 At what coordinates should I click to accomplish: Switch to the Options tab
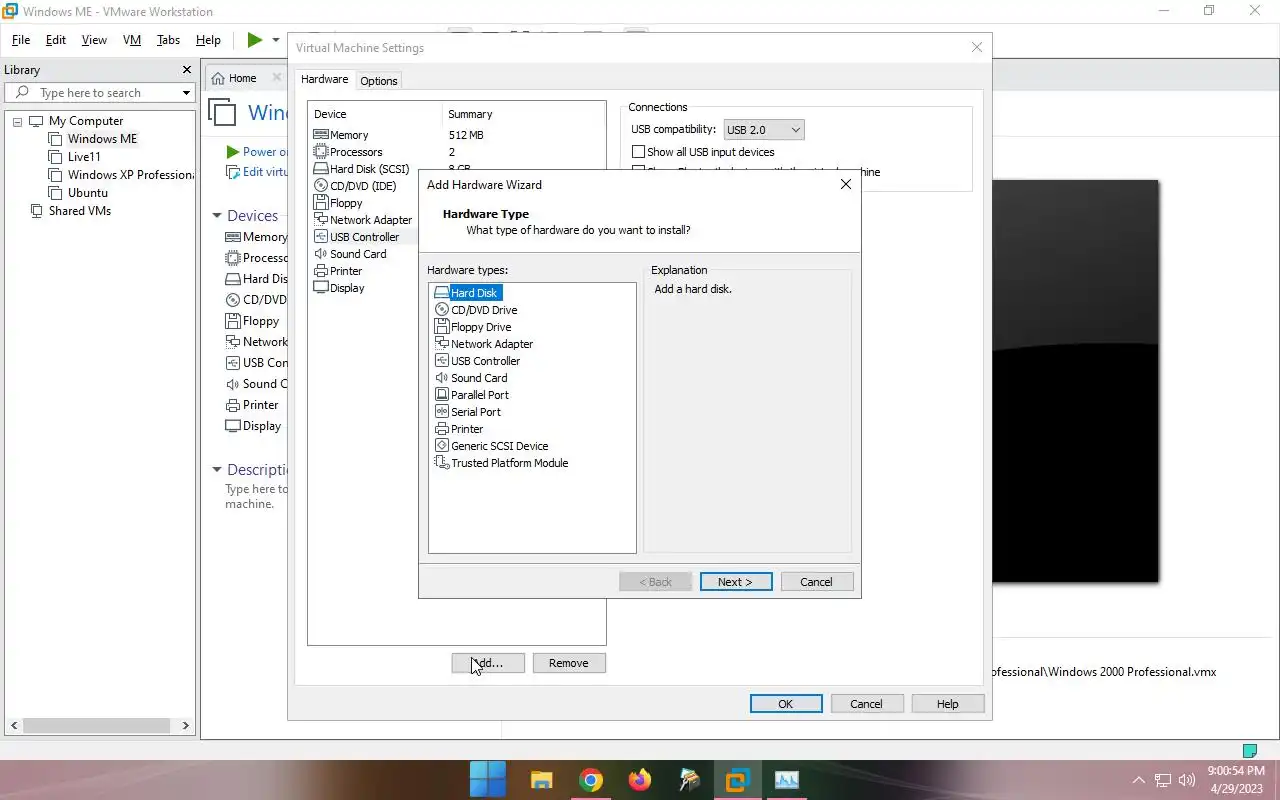point(379,81)
